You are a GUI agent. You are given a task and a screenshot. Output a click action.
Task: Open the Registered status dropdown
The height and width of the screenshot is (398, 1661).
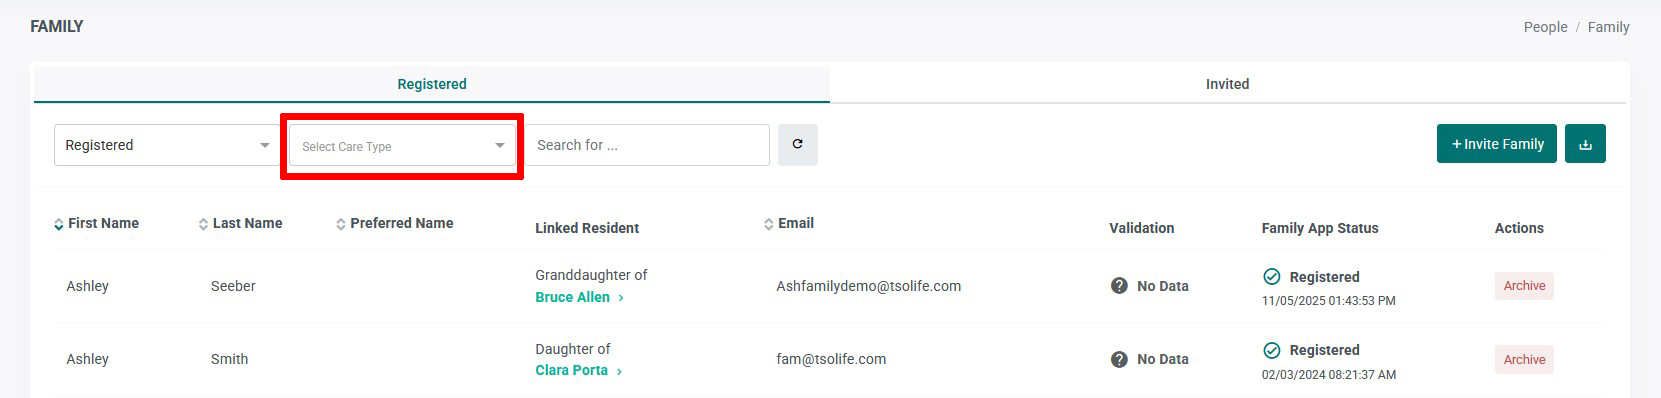tap(166, 145)
